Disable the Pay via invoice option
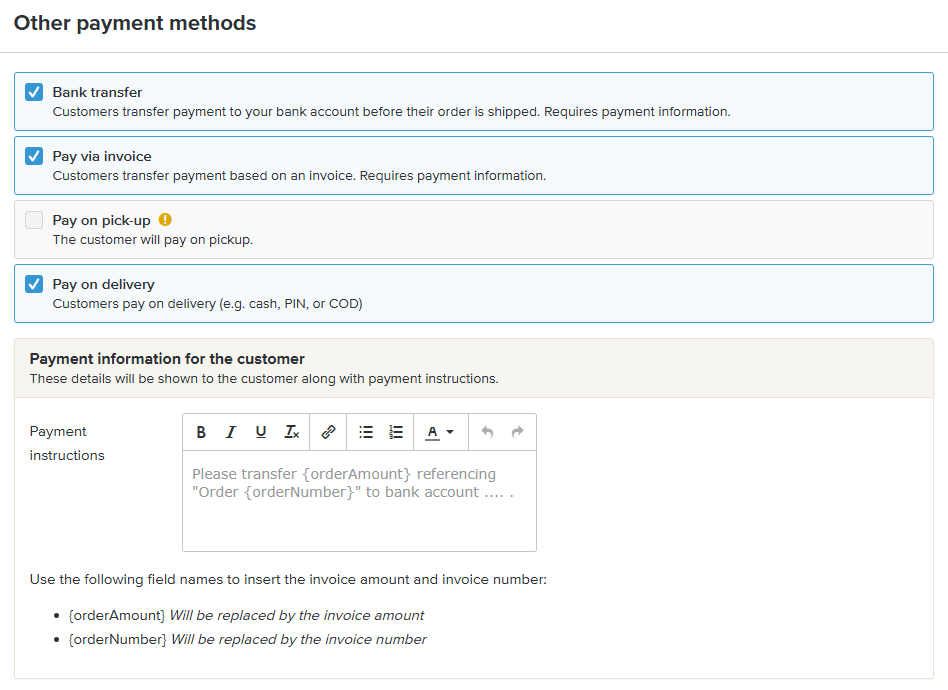 [34, 156]
